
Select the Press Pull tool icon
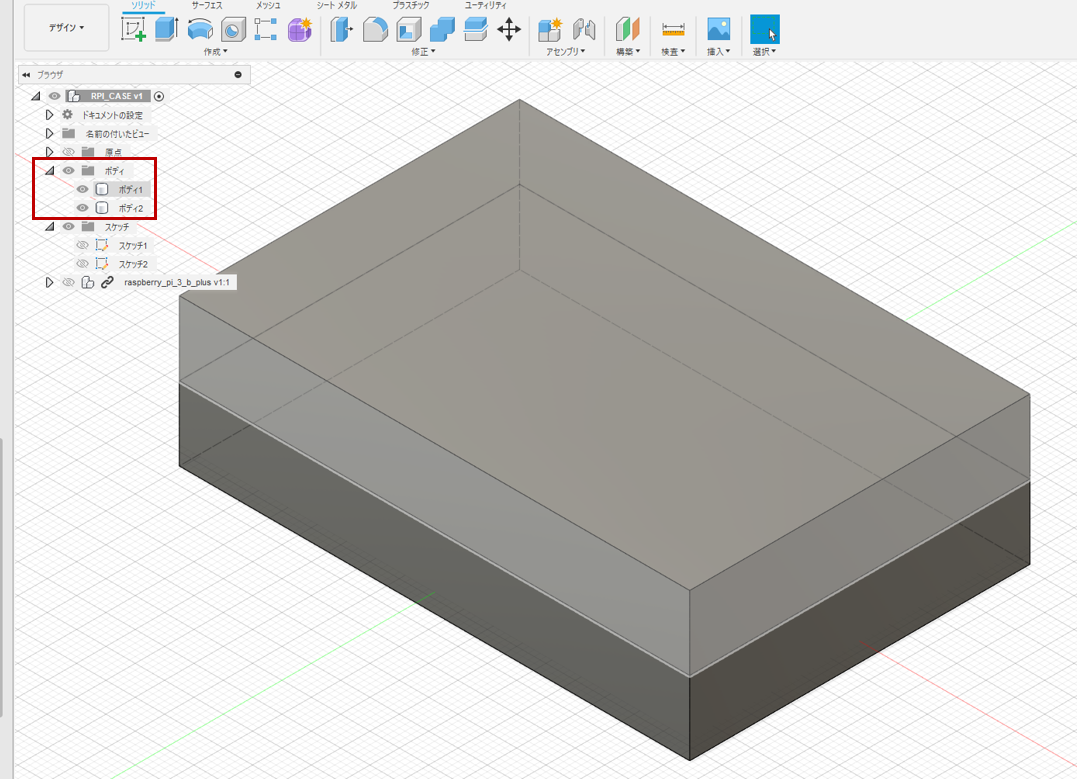pos(341,30)
